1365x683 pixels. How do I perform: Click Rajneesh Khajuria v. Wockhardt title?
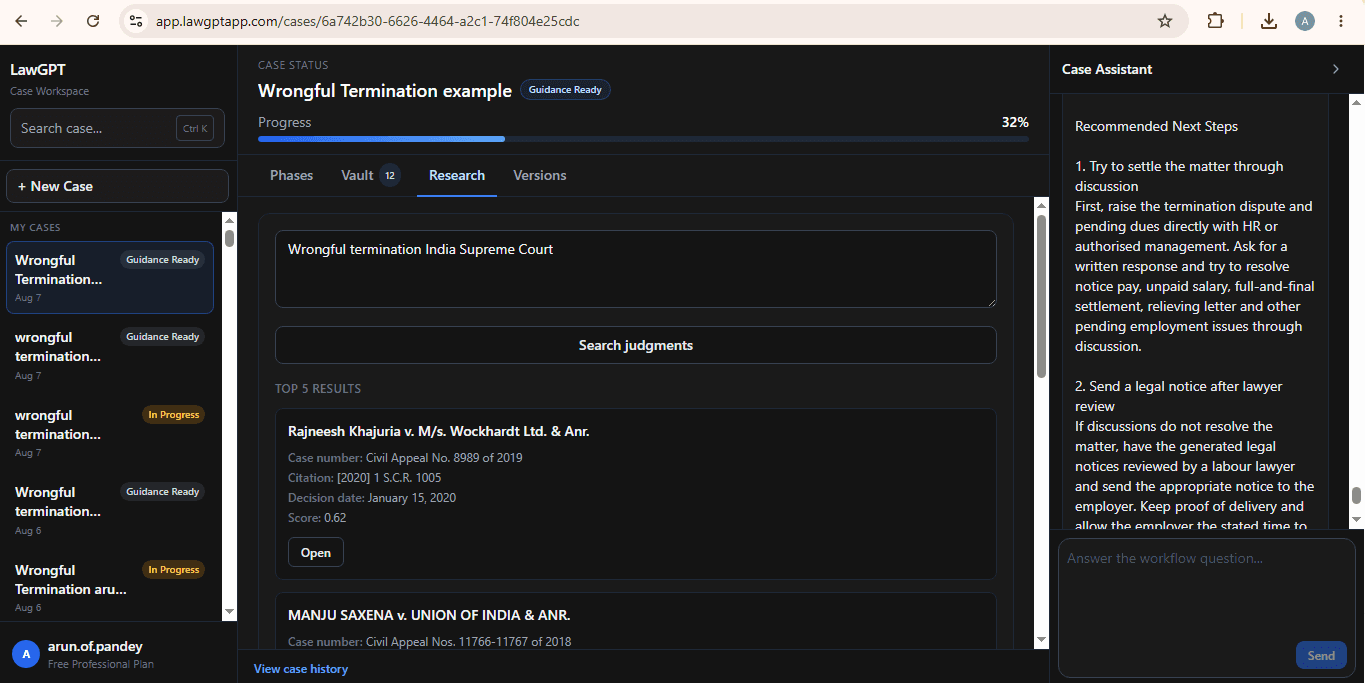point(438,432)
